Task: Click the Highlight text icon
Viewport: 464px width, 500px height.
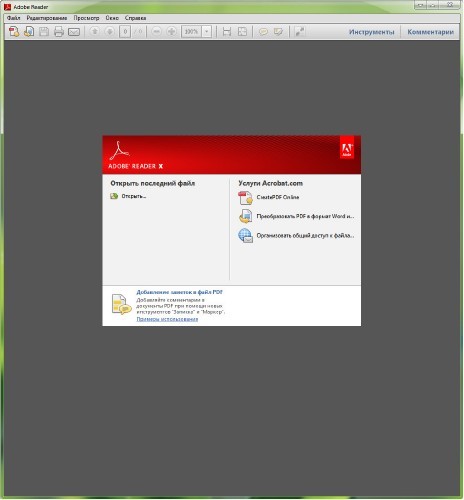Action: [278, 32]
